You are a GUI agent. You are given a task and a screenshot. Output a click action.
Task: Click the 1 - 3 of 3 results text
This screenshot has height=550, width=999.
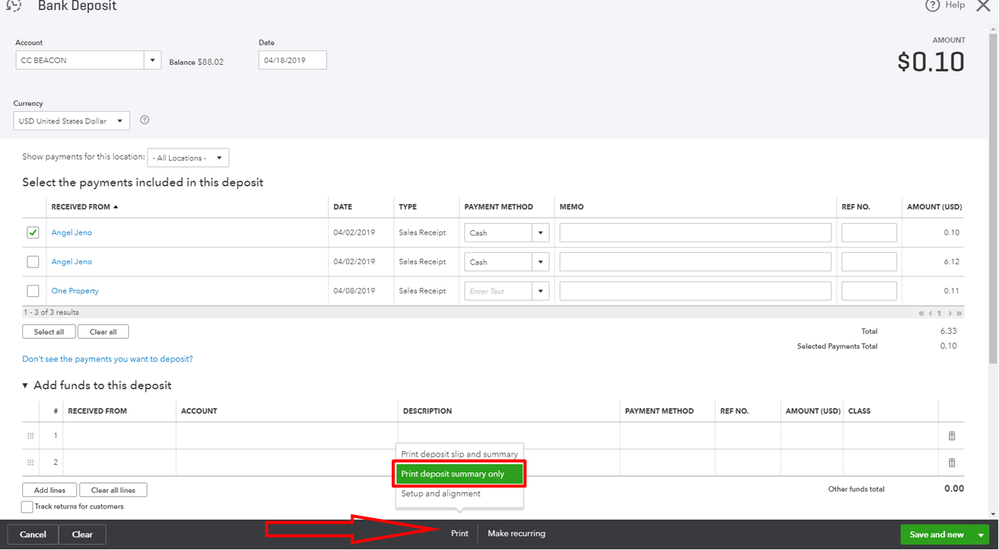point(51,312)
